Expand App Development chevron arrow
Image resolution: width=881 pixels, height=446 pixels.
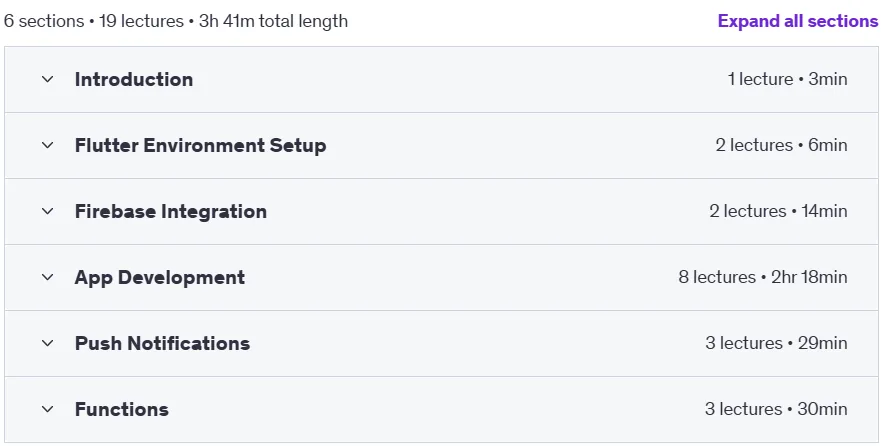tap(48, 277)
